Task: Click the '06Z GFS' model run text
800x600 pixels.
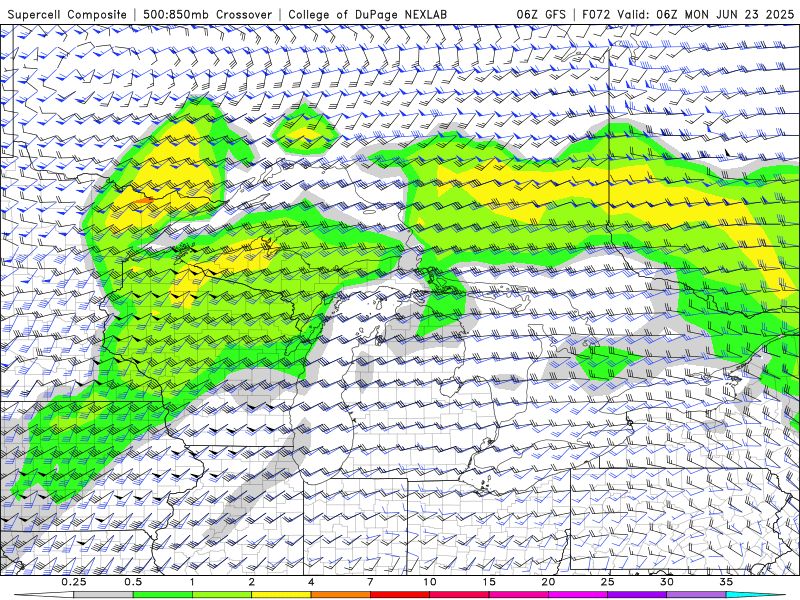Action: pos(541,14)
